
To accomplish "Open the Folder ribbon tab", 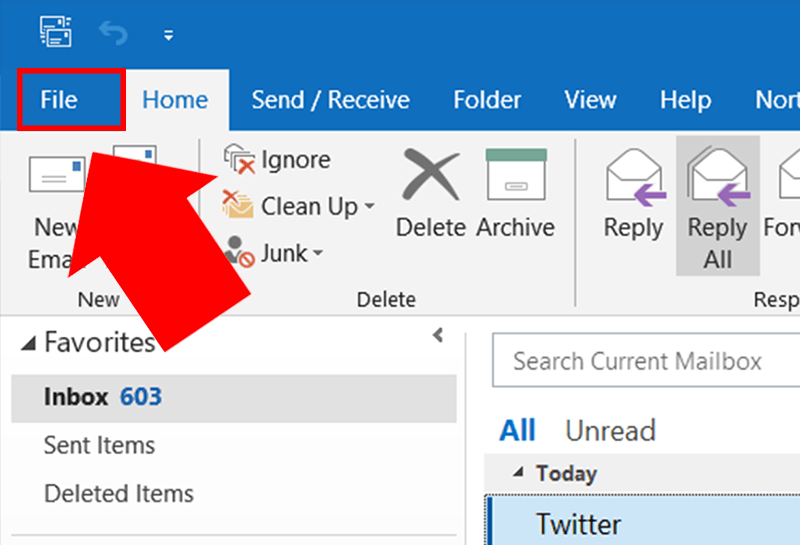I will coord(487,100).
